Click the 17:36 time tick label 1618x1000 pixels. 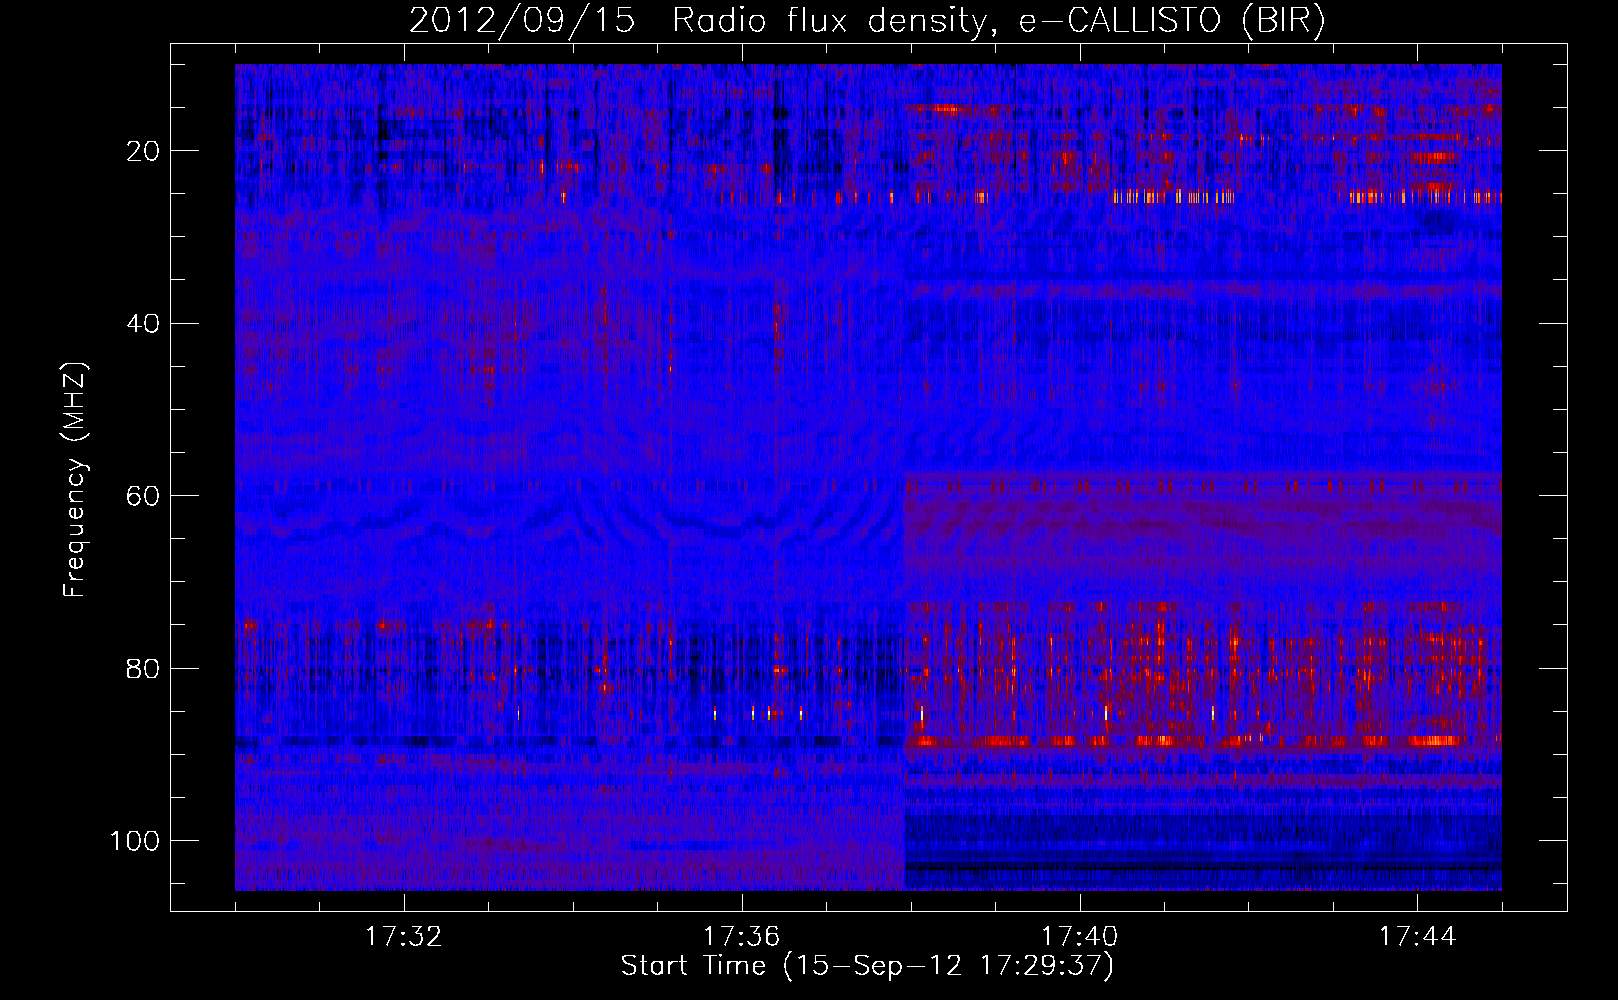pyautogui.click(x=742, y=937)
